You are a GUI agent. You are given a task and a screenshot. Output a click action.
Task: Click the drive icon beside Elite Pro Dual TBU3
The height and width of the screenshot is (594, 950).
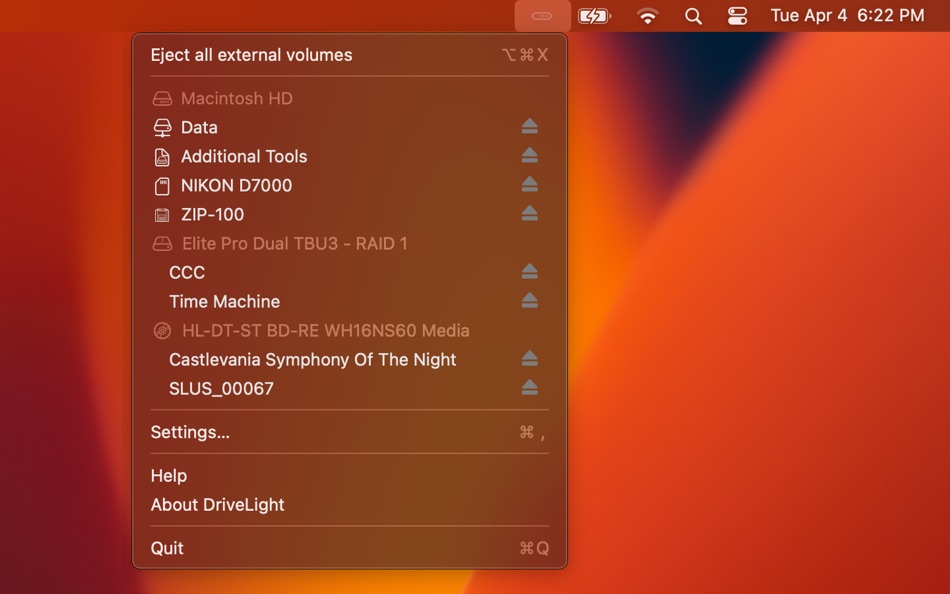(162, 244)
